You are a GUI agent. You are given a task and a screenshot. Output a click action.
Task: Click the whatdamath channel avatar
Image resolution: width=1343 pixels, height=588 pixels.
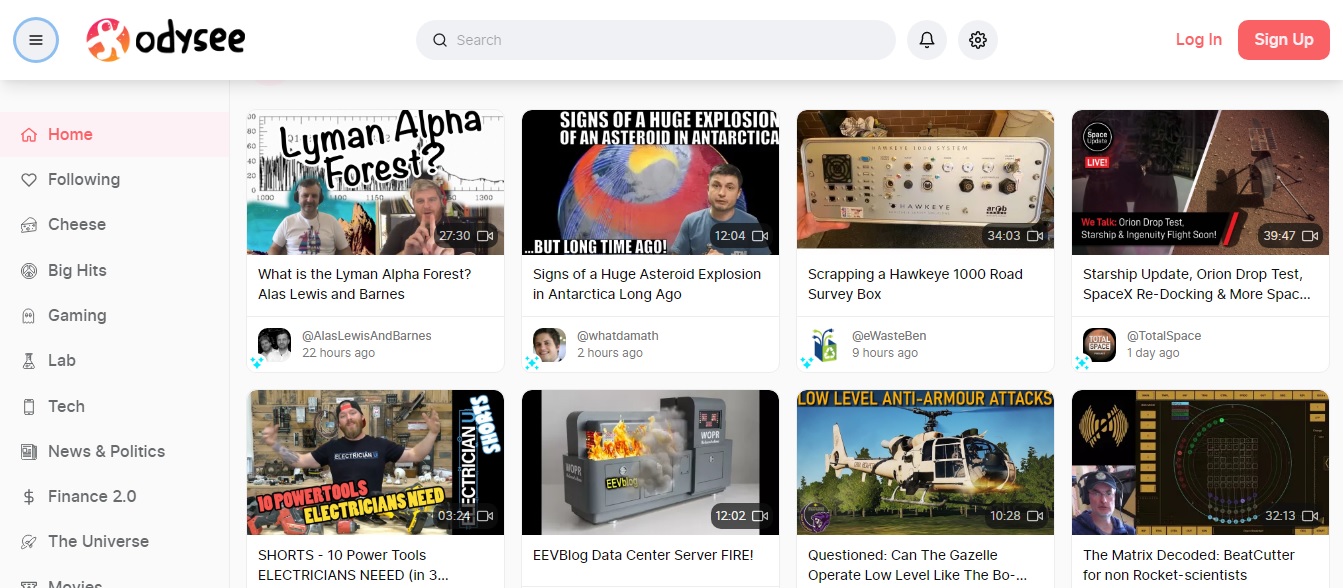click(x=550, y=344)
